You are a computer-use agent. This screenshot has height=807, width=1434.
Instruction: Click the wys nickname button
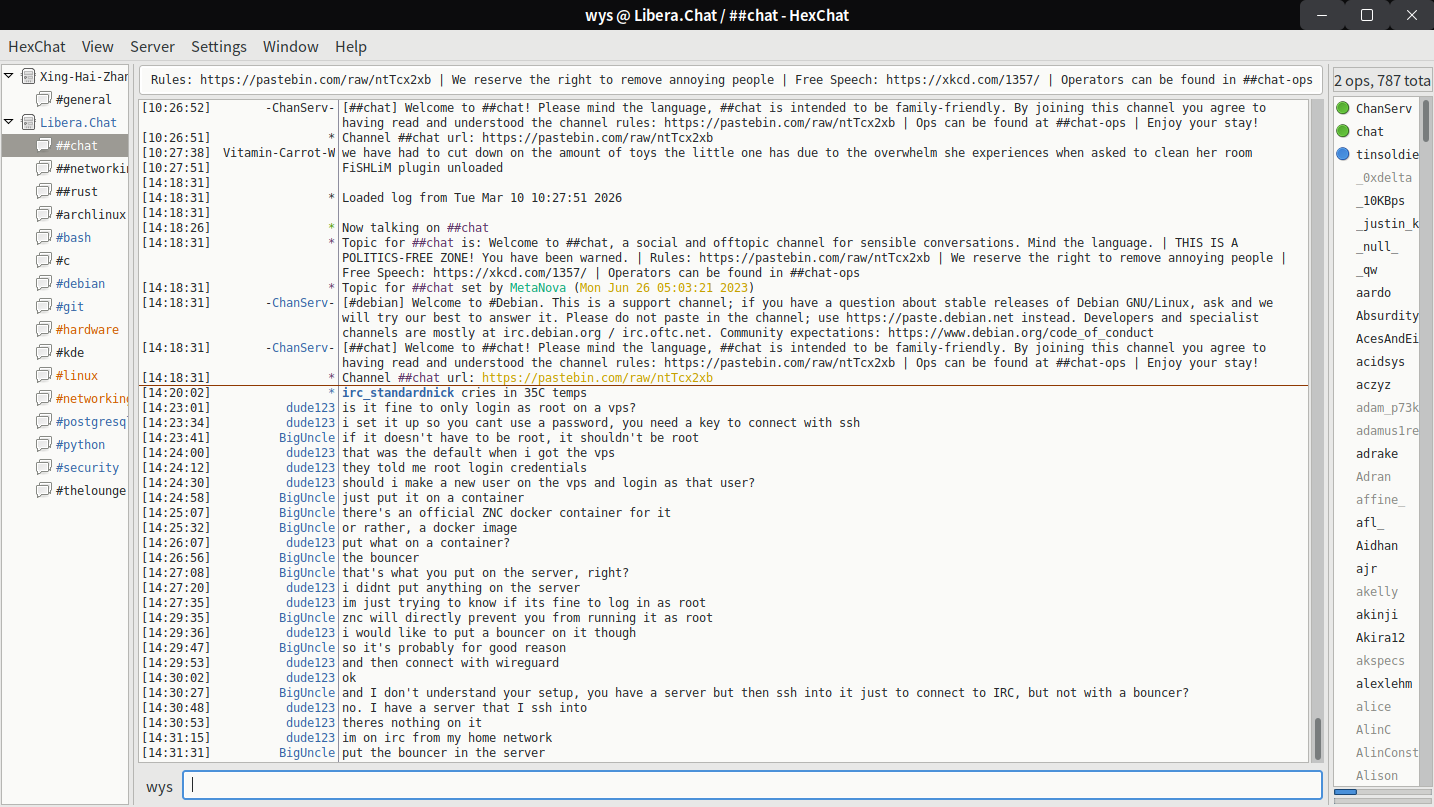tap(159, 786)
